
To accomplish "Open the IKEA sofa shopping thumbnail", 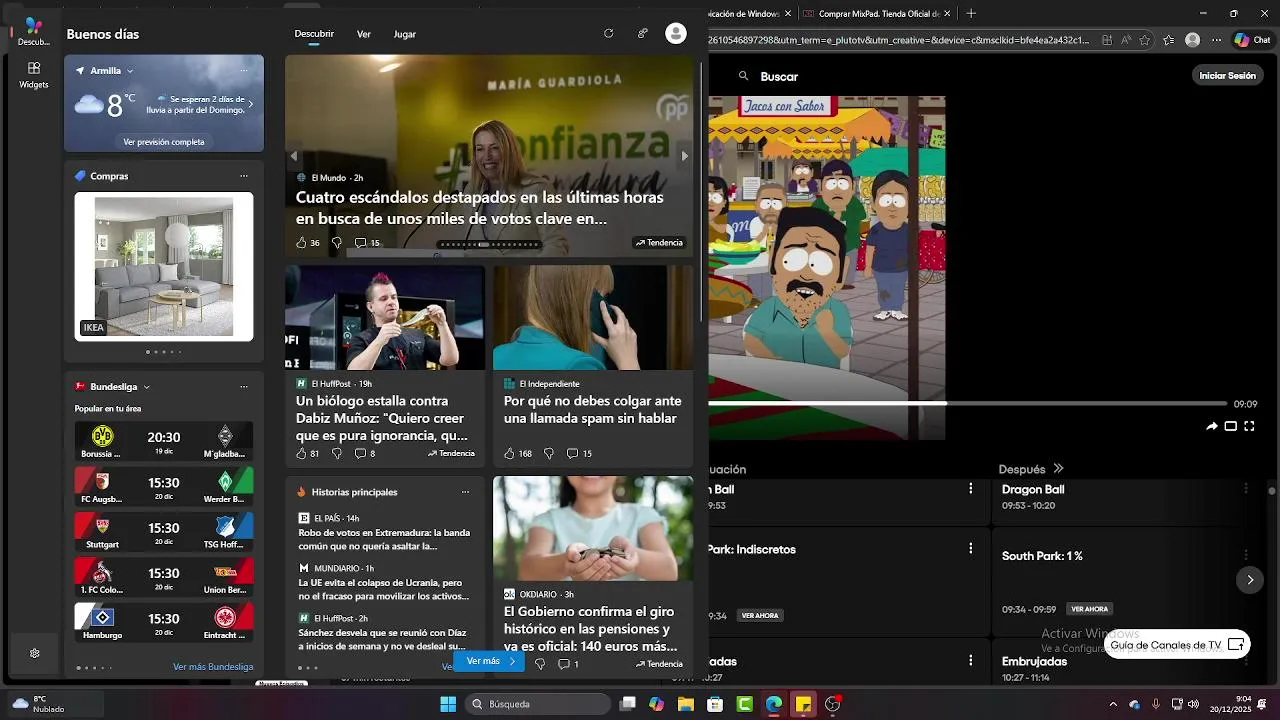I will click(164, 267).
